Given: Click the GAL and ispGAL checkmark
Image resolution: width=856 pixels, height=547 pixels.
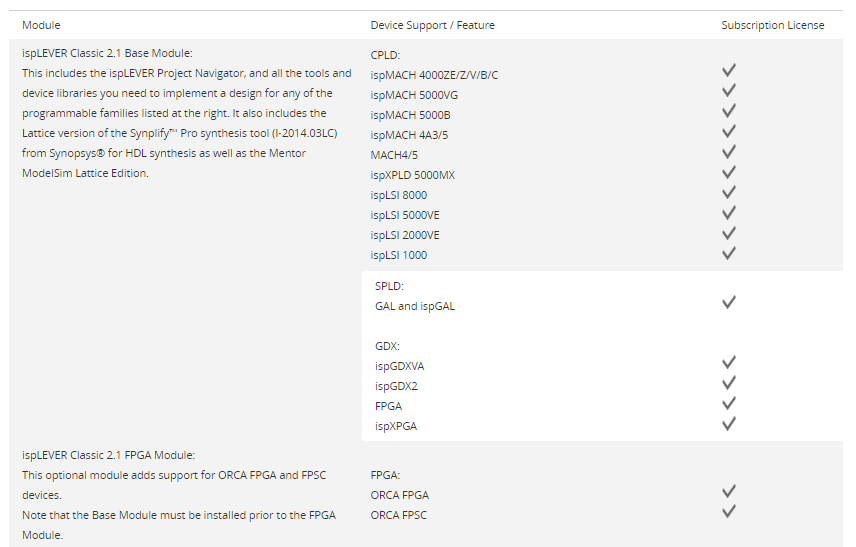Looking at the screenshot, I should pyautogui.click(x=729, y=302).
